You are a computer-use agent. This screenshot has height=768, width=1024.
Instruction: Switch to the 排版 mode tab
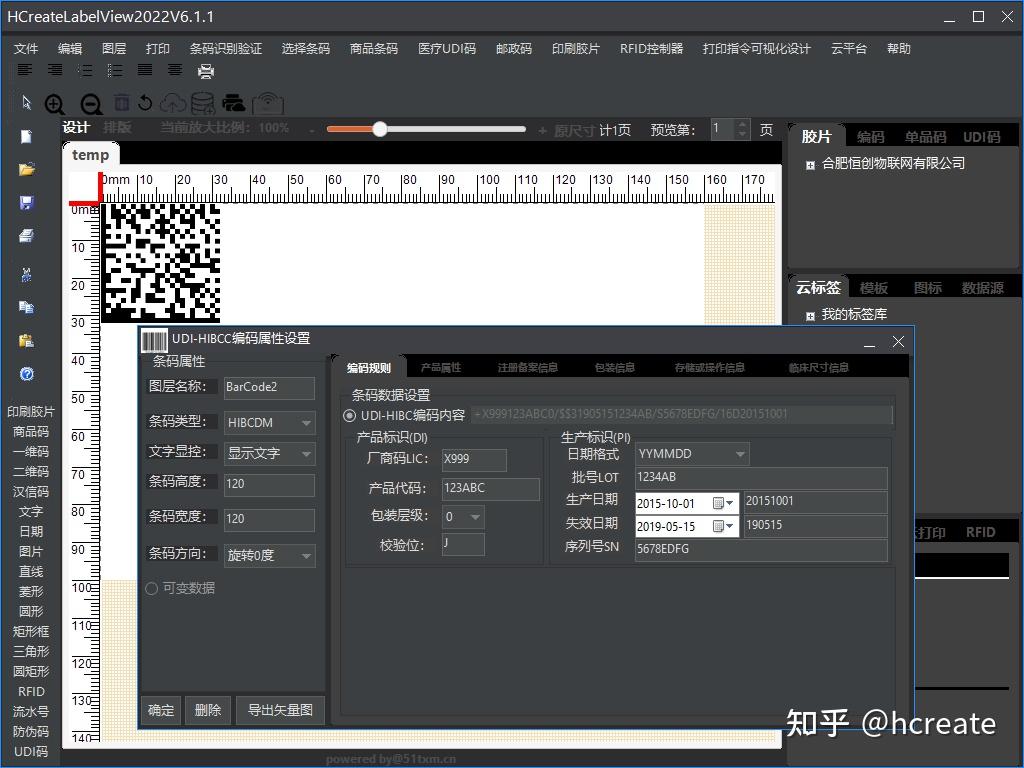(x=118, y=127)
